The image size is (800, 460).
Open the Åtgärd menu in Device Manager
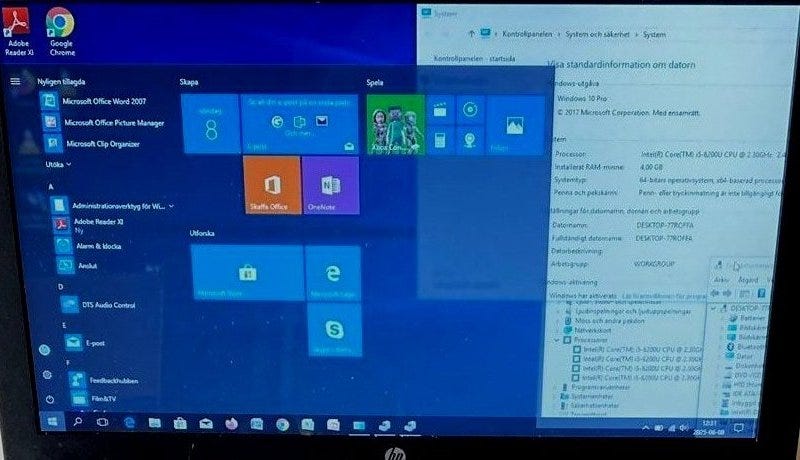(x=748, y=280)
